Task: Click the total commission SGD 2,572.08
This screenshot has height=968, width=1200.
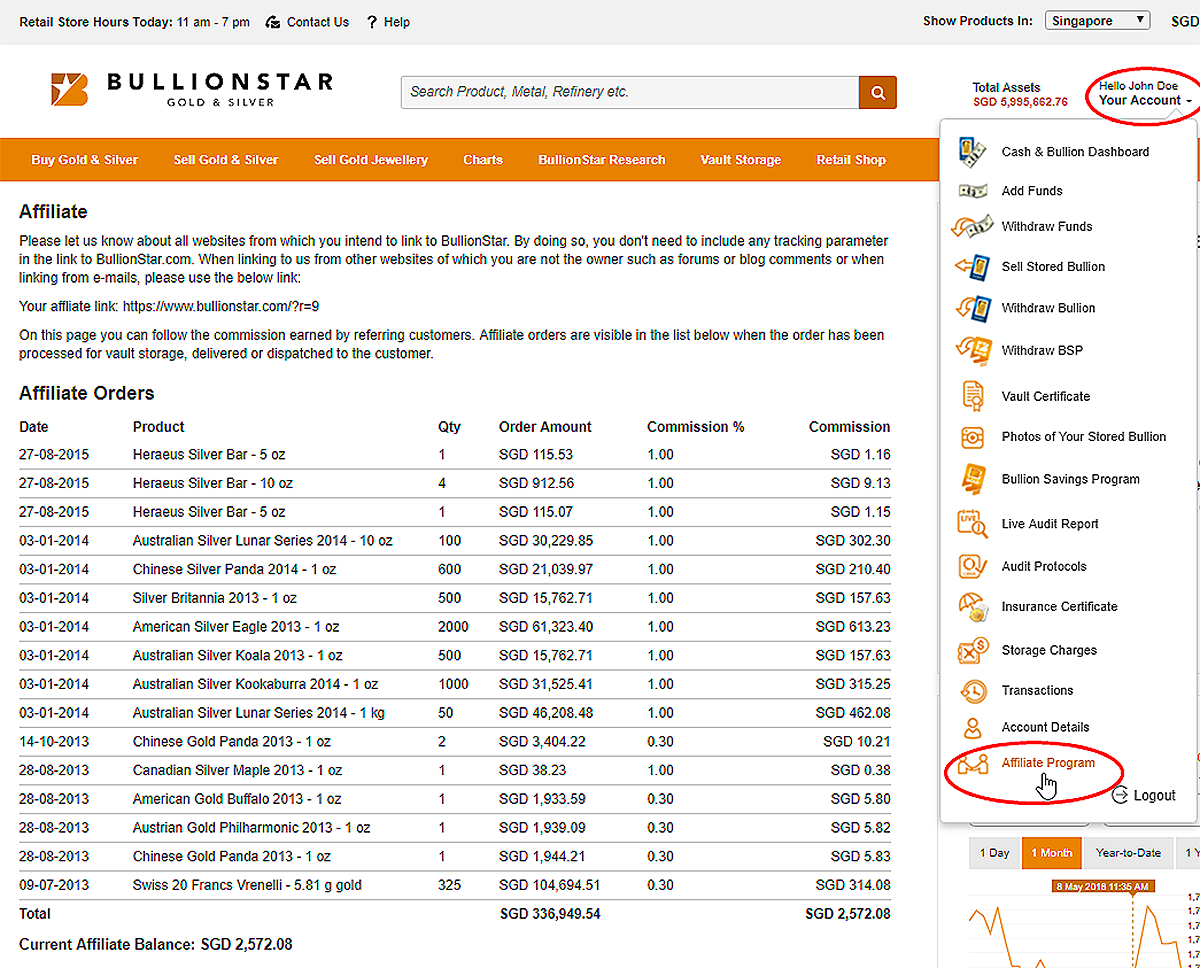Action: tap(848, 914)
